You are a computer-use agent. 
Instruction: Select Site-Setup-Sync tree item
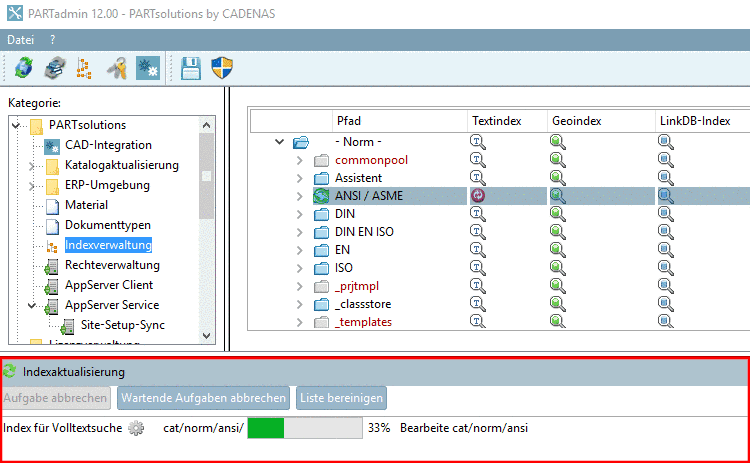[122, 325]
